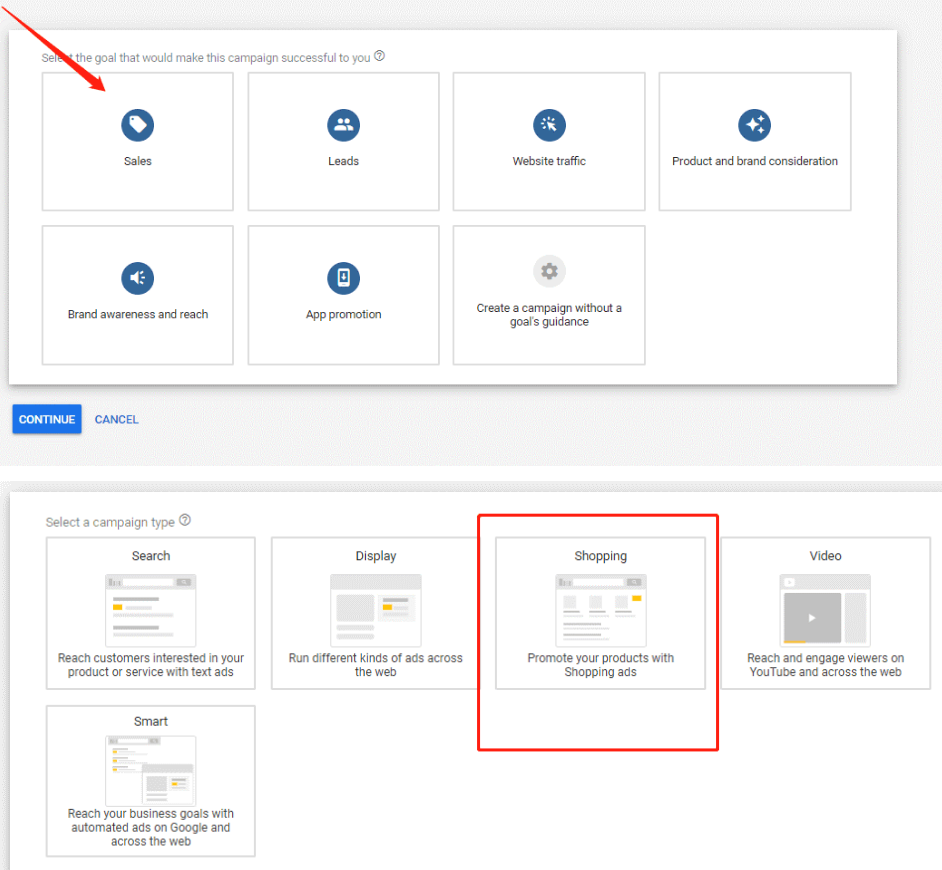Screen dimensions: 942x870
Task: Choose Brand awareness and reach label
Action: click(138, 314)
